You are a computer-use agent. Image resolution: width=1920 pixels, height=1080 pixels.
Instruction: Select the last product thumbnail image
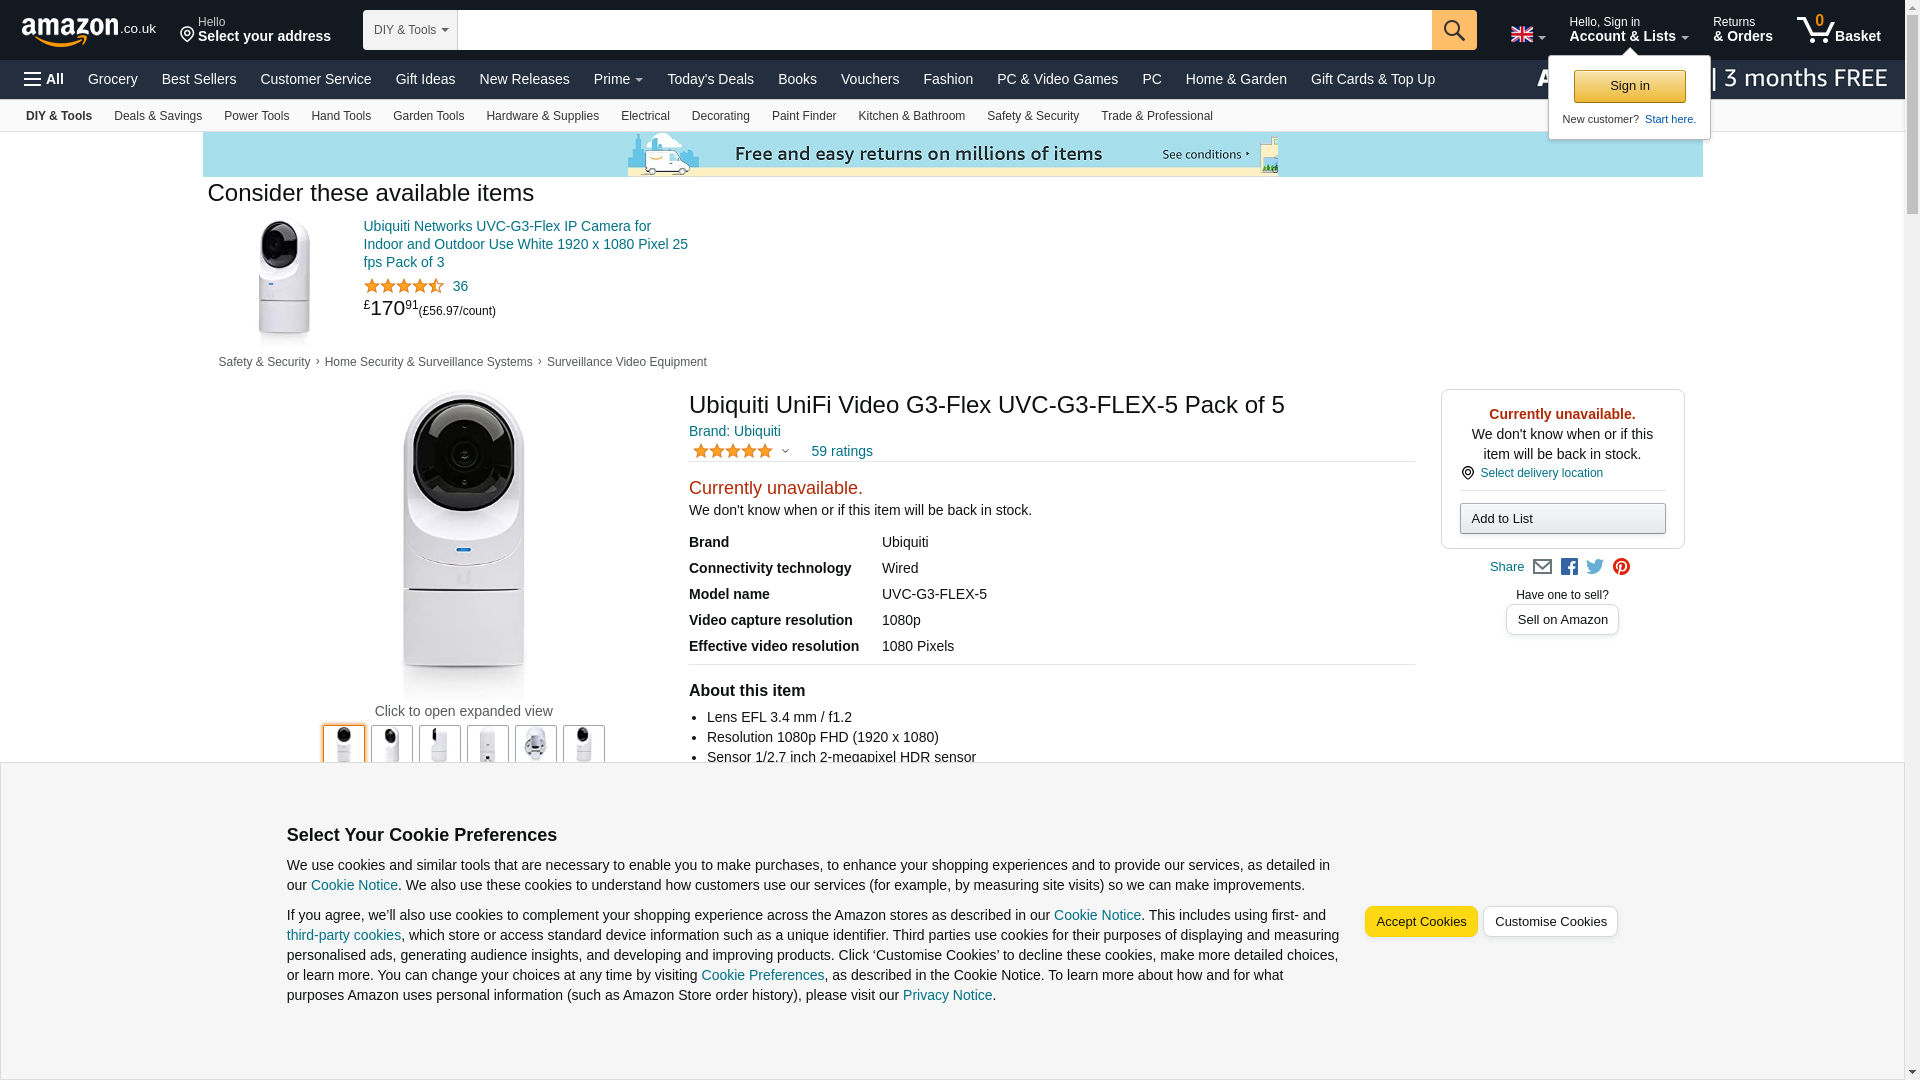[583, 745]
